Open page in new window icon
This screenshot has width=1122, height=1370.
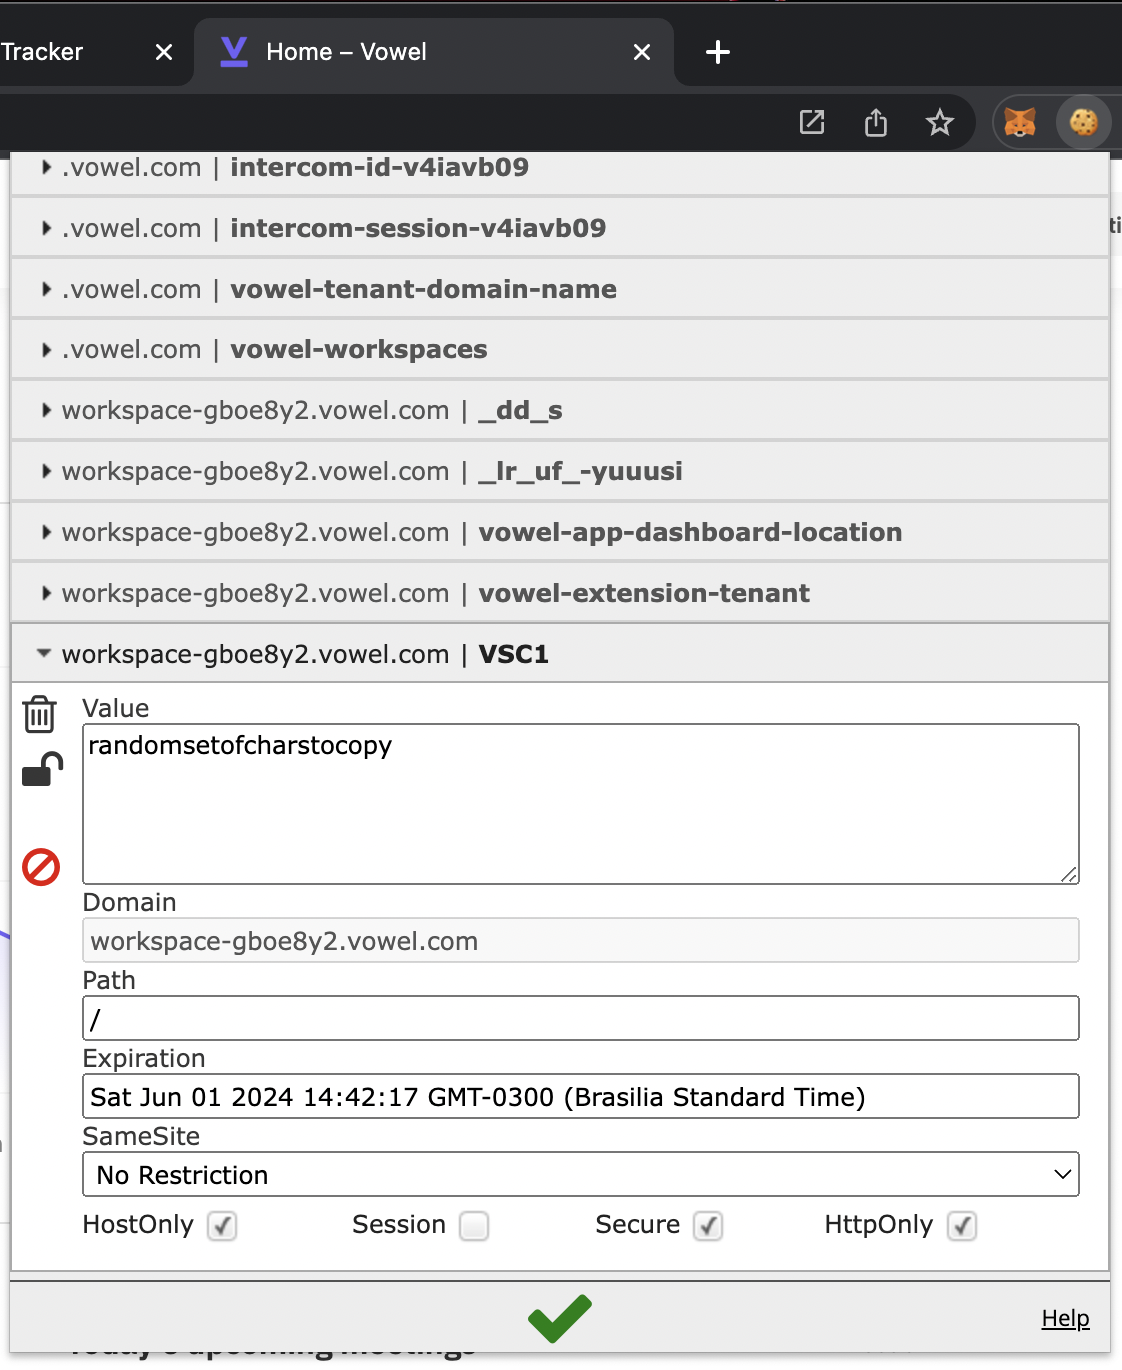pos(811,121)
